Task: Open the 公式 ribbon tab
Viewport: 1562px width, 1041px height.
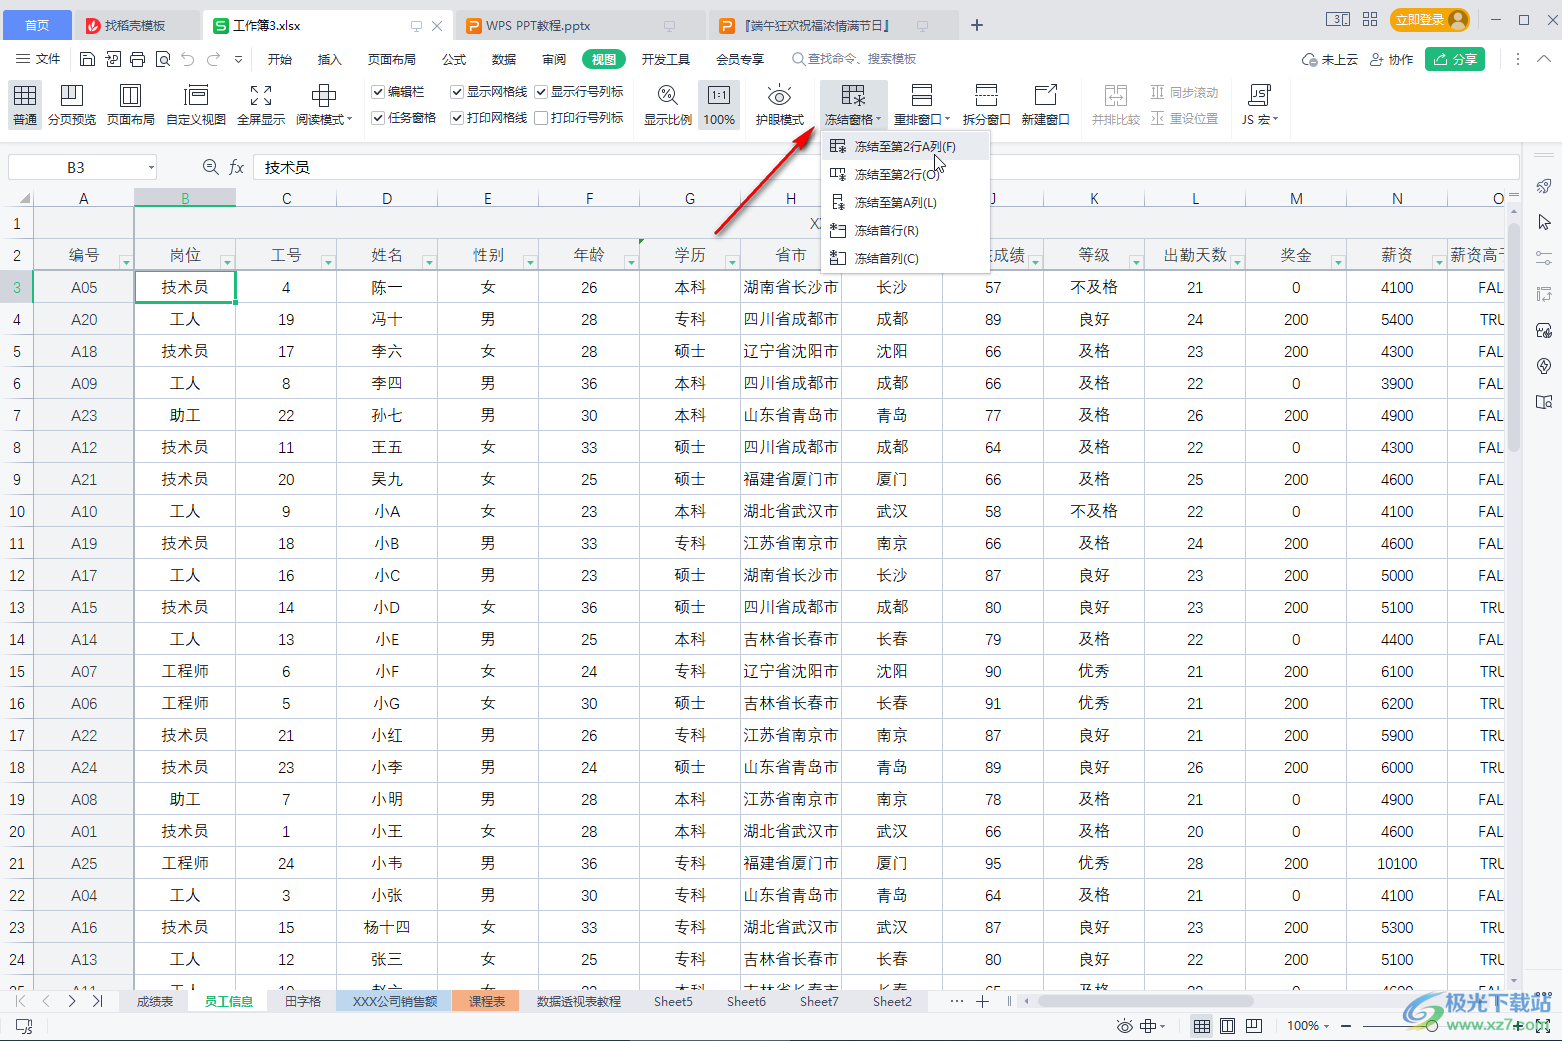Action: pos(454,59)
